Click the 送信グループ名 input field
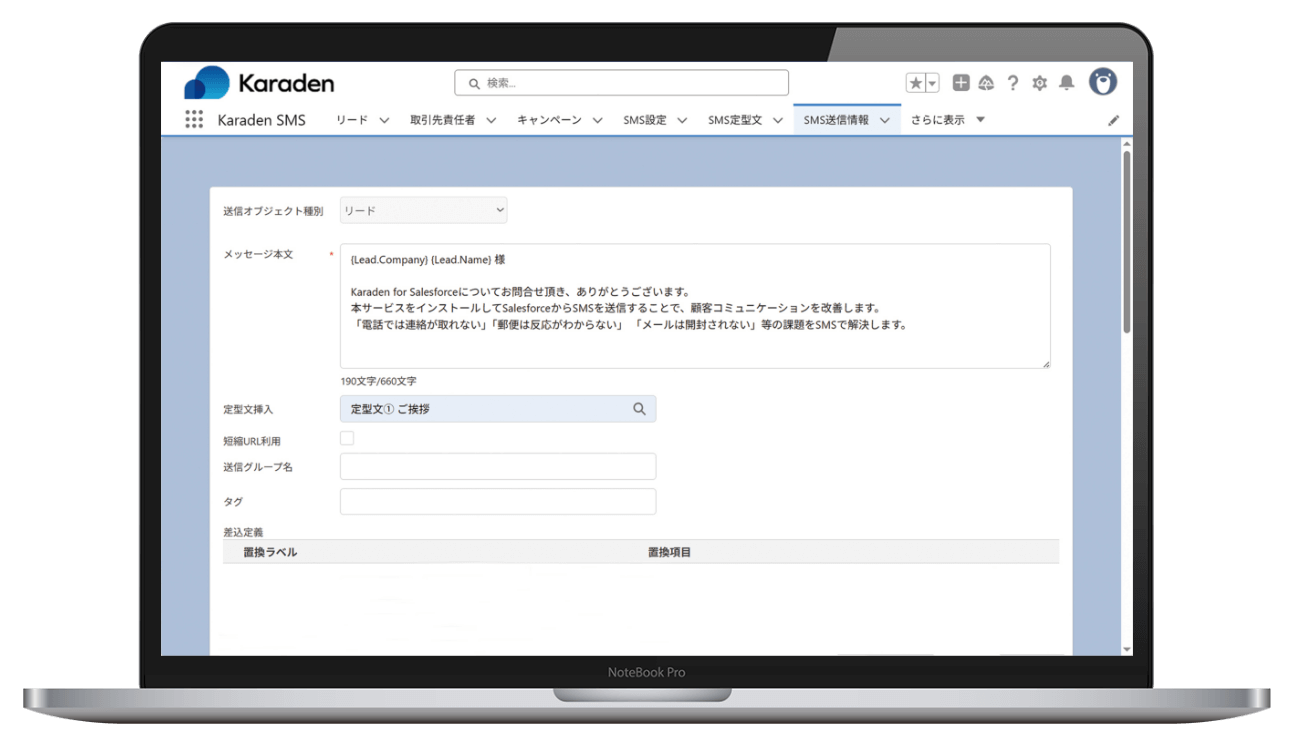Image resolution: width=1294 pixels, height=744 pixels. tap(498, 467)
